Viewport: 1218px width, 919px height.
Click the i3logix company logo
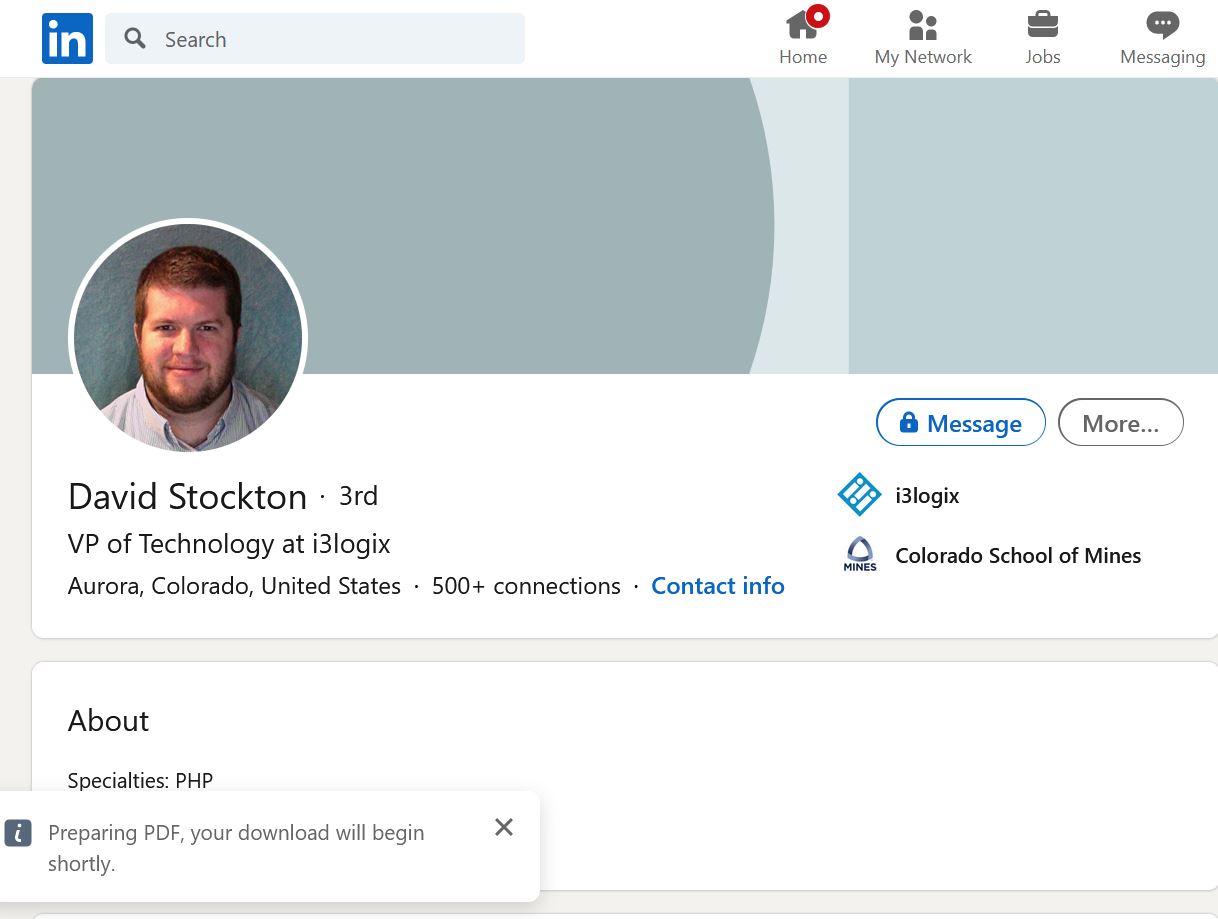[859, 495]
